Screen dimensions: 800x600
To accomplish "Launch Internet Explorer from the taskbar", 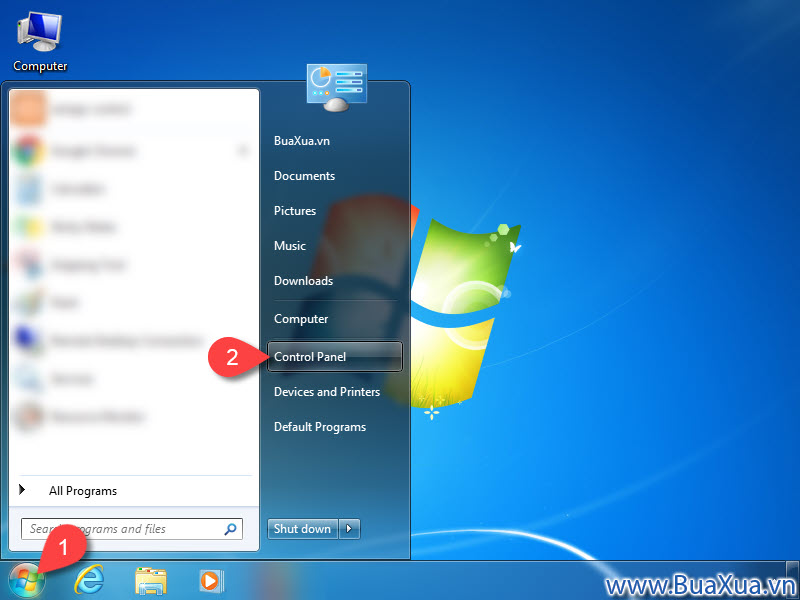I will [89, 581].
